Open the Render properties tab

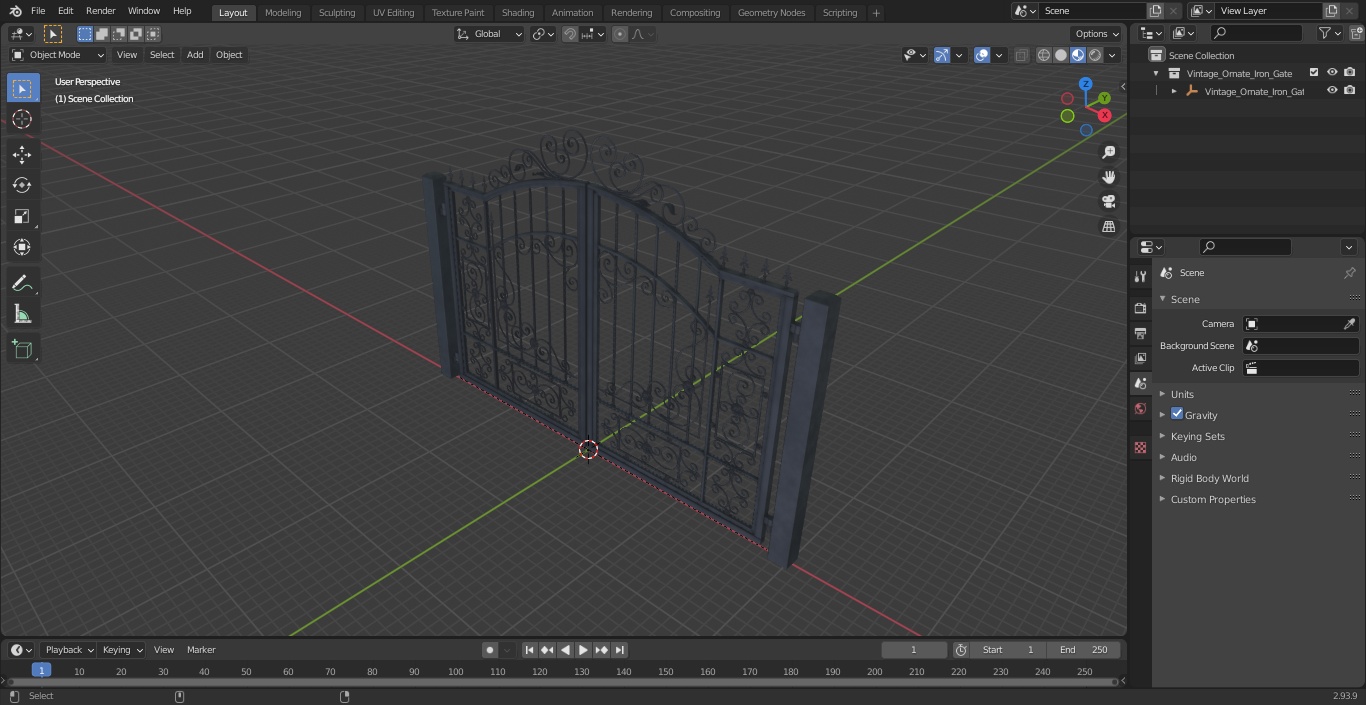(1140, 308)
